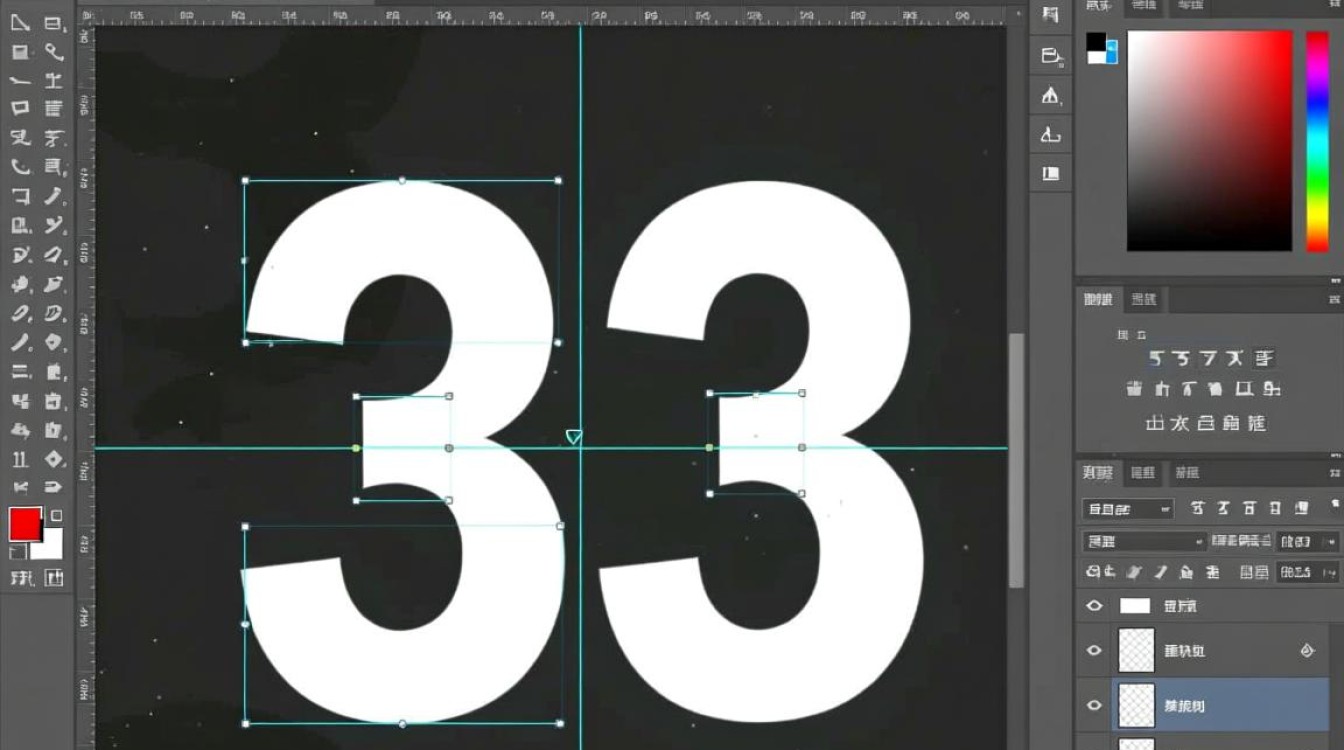Open the middle panel's flyout menu icon
The width and height of the screenshot is (1344, 750).
[x=1334, y=299]
